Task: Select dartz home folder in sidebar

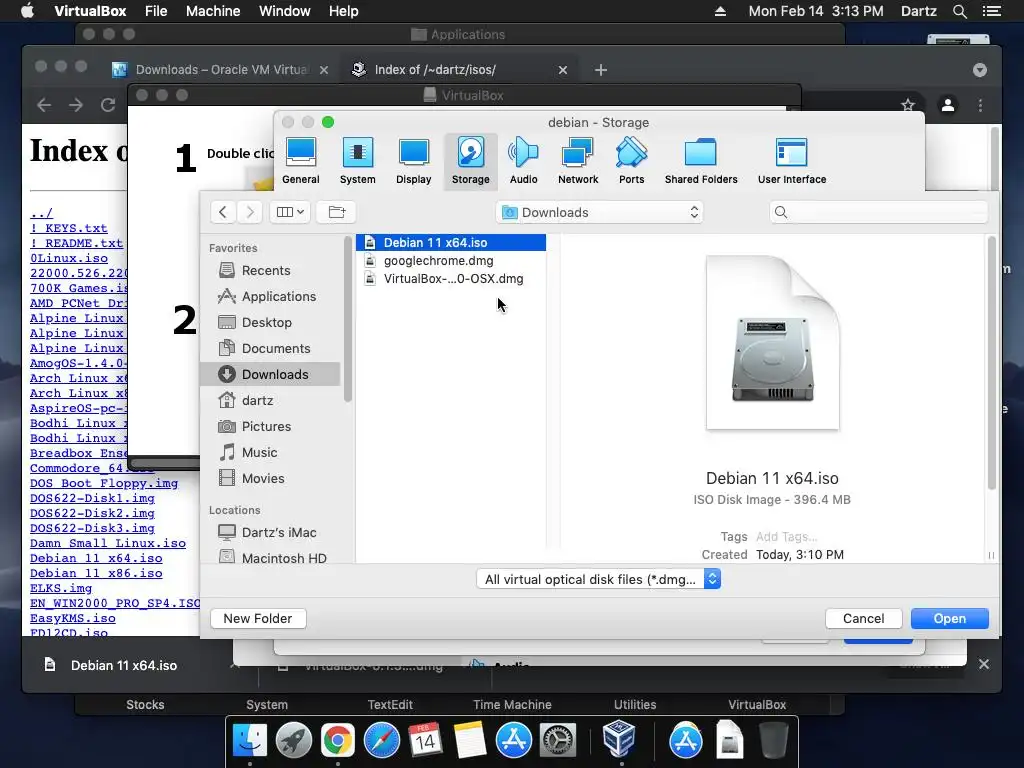Action: [270, 400]
